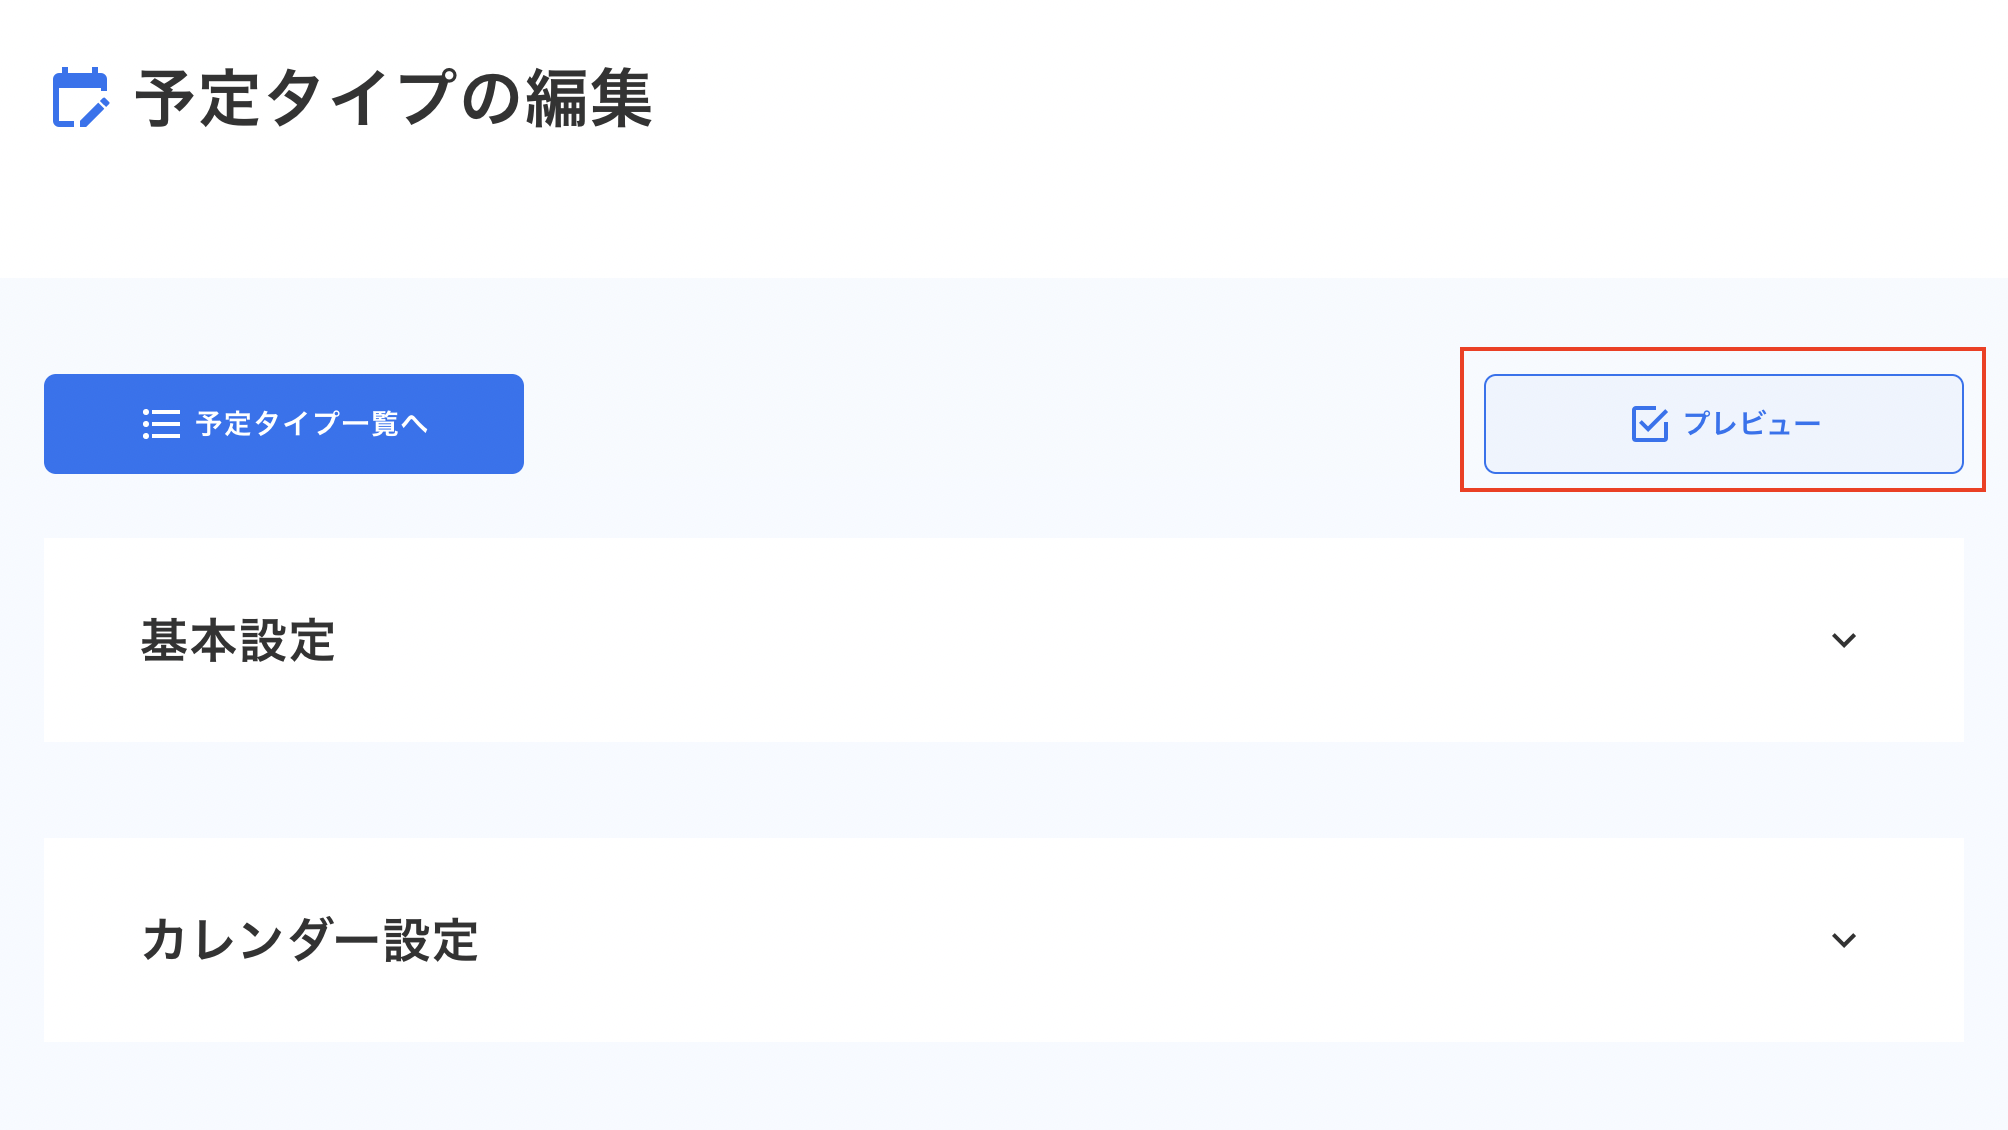
Task: Click the list icon in 予定タイプ一覧へ button
Action: point(161,424)
